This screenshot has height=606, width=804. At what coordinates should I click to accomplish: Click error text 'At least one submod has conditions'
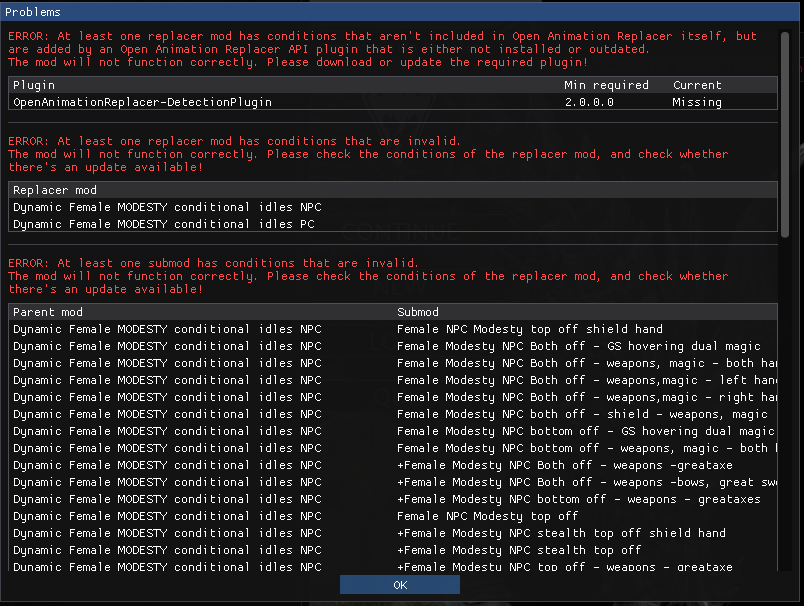213,263
